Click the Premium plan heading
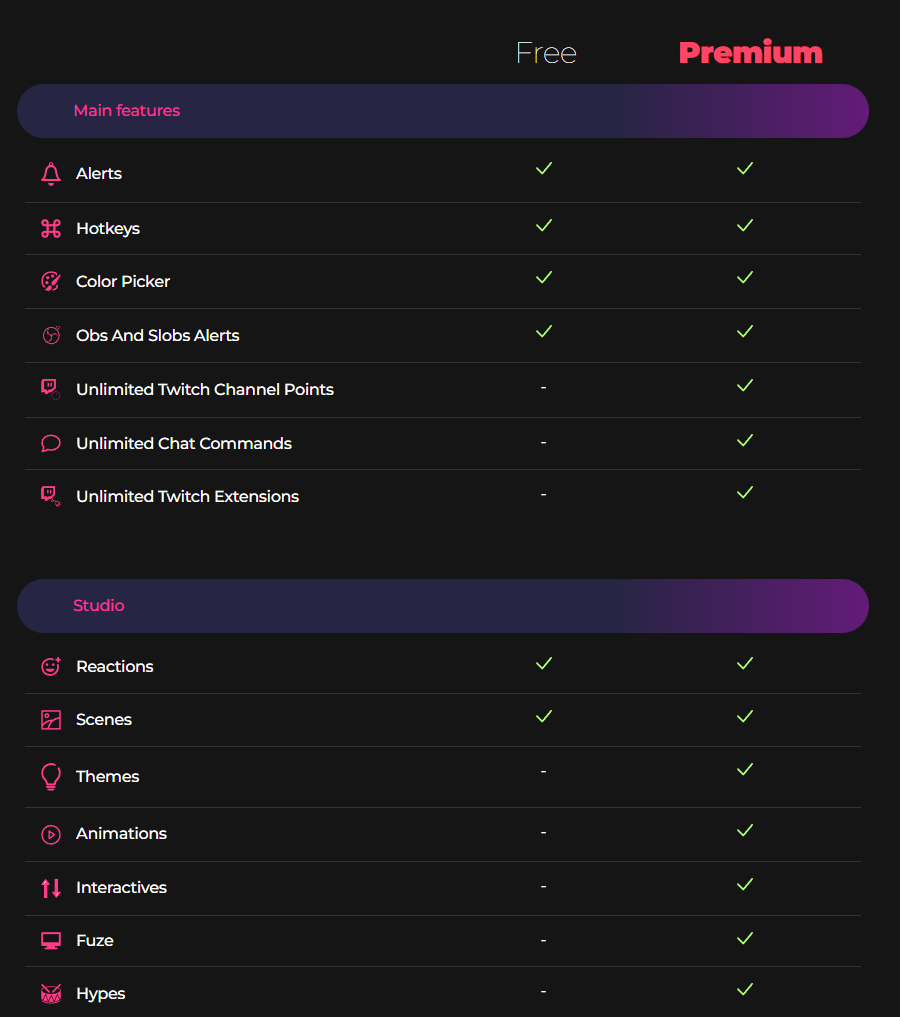This screenshot has height=1017, width=900. coord(750,53)
